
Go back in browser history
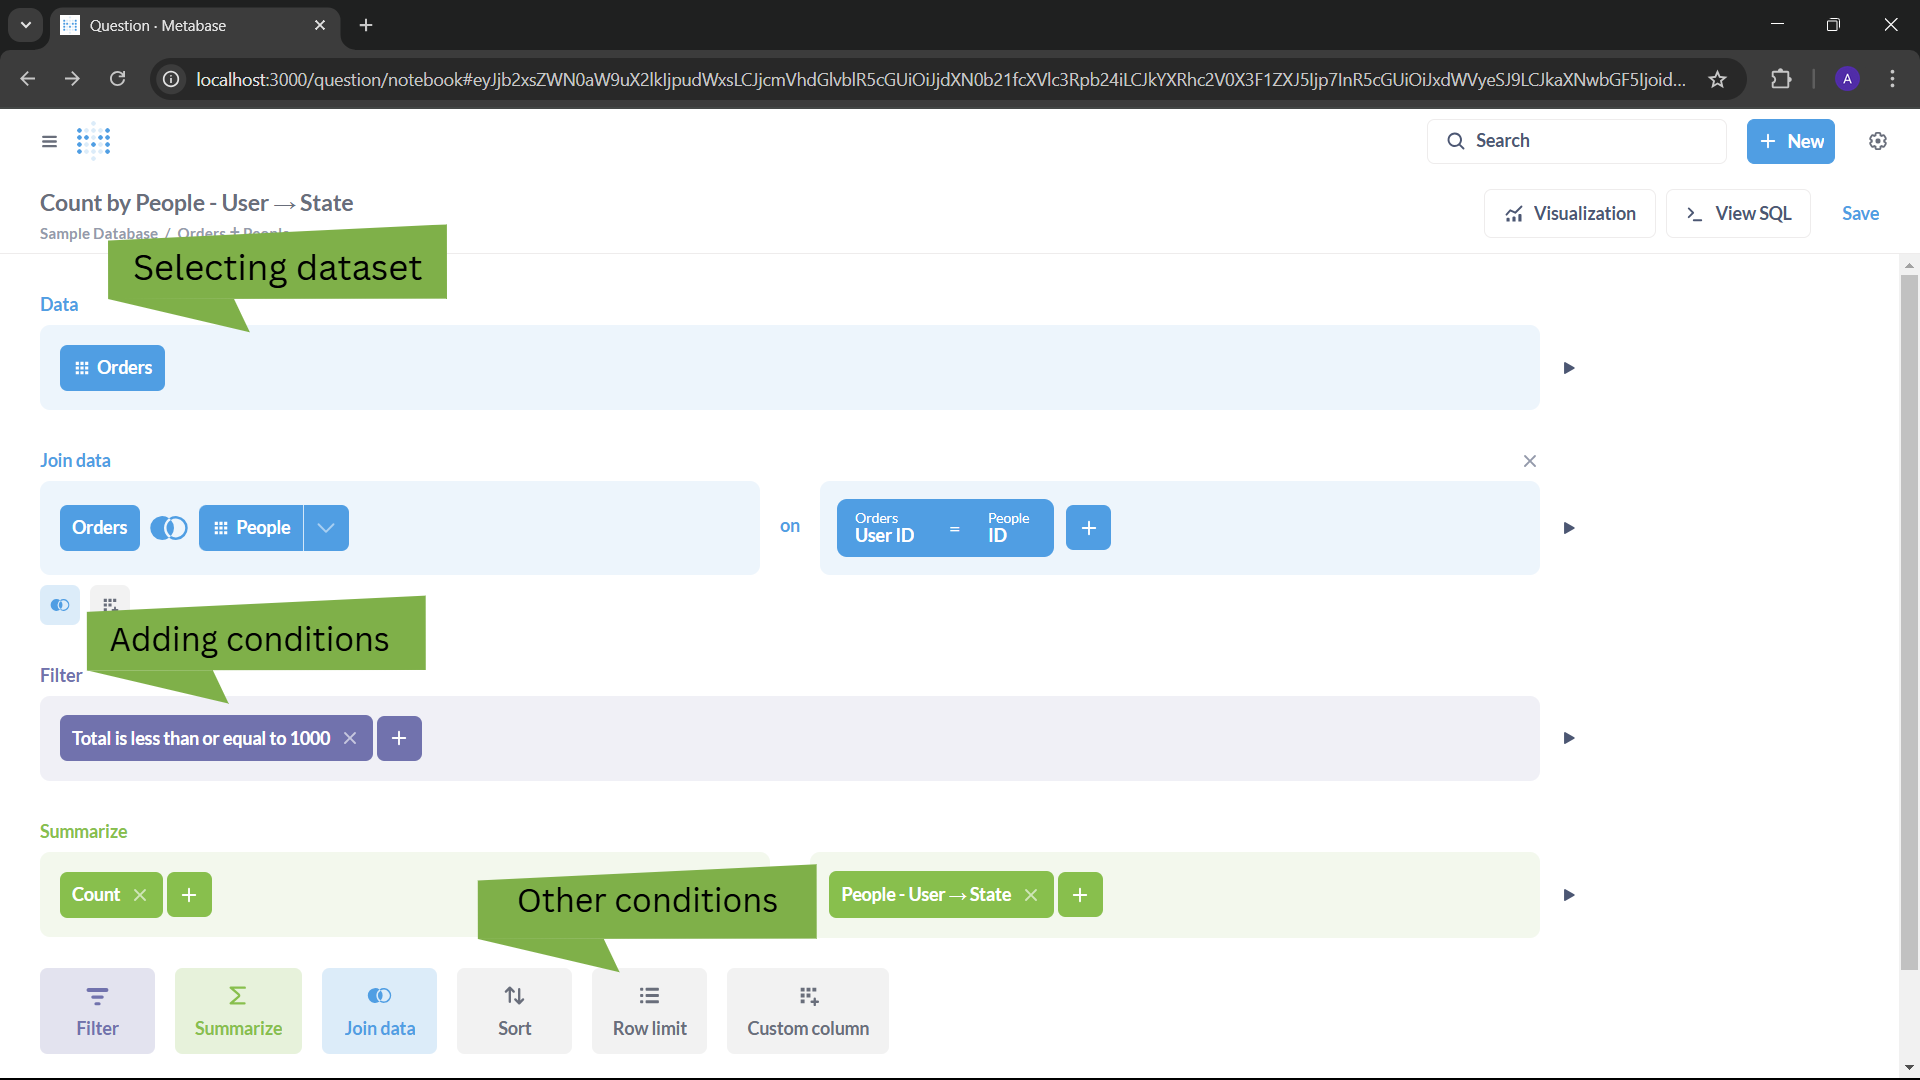point(28,79)
